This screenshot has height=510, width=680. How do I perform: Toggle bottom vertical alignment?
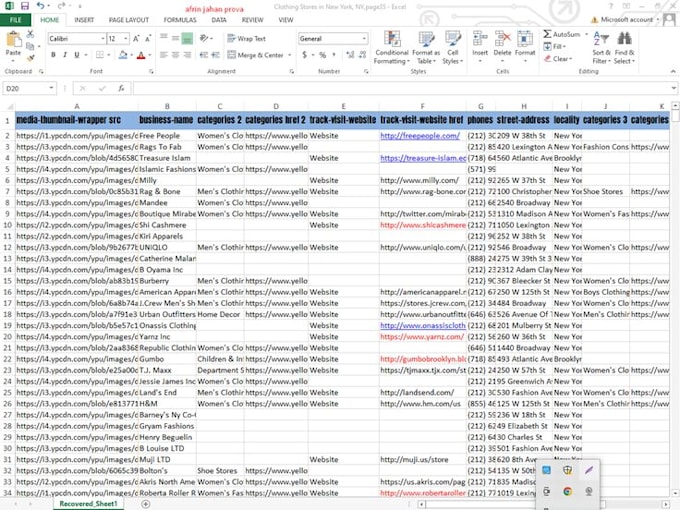pyautogui.click(x=187, y=39)
